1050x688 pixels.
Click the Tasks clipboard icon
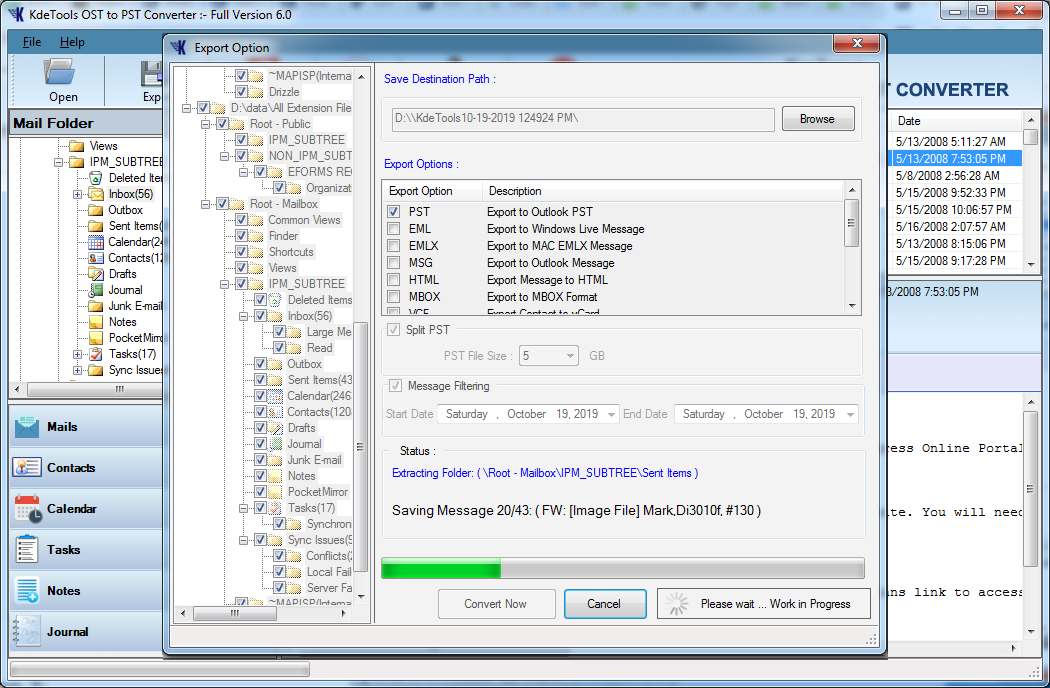(x=28, y=550)
